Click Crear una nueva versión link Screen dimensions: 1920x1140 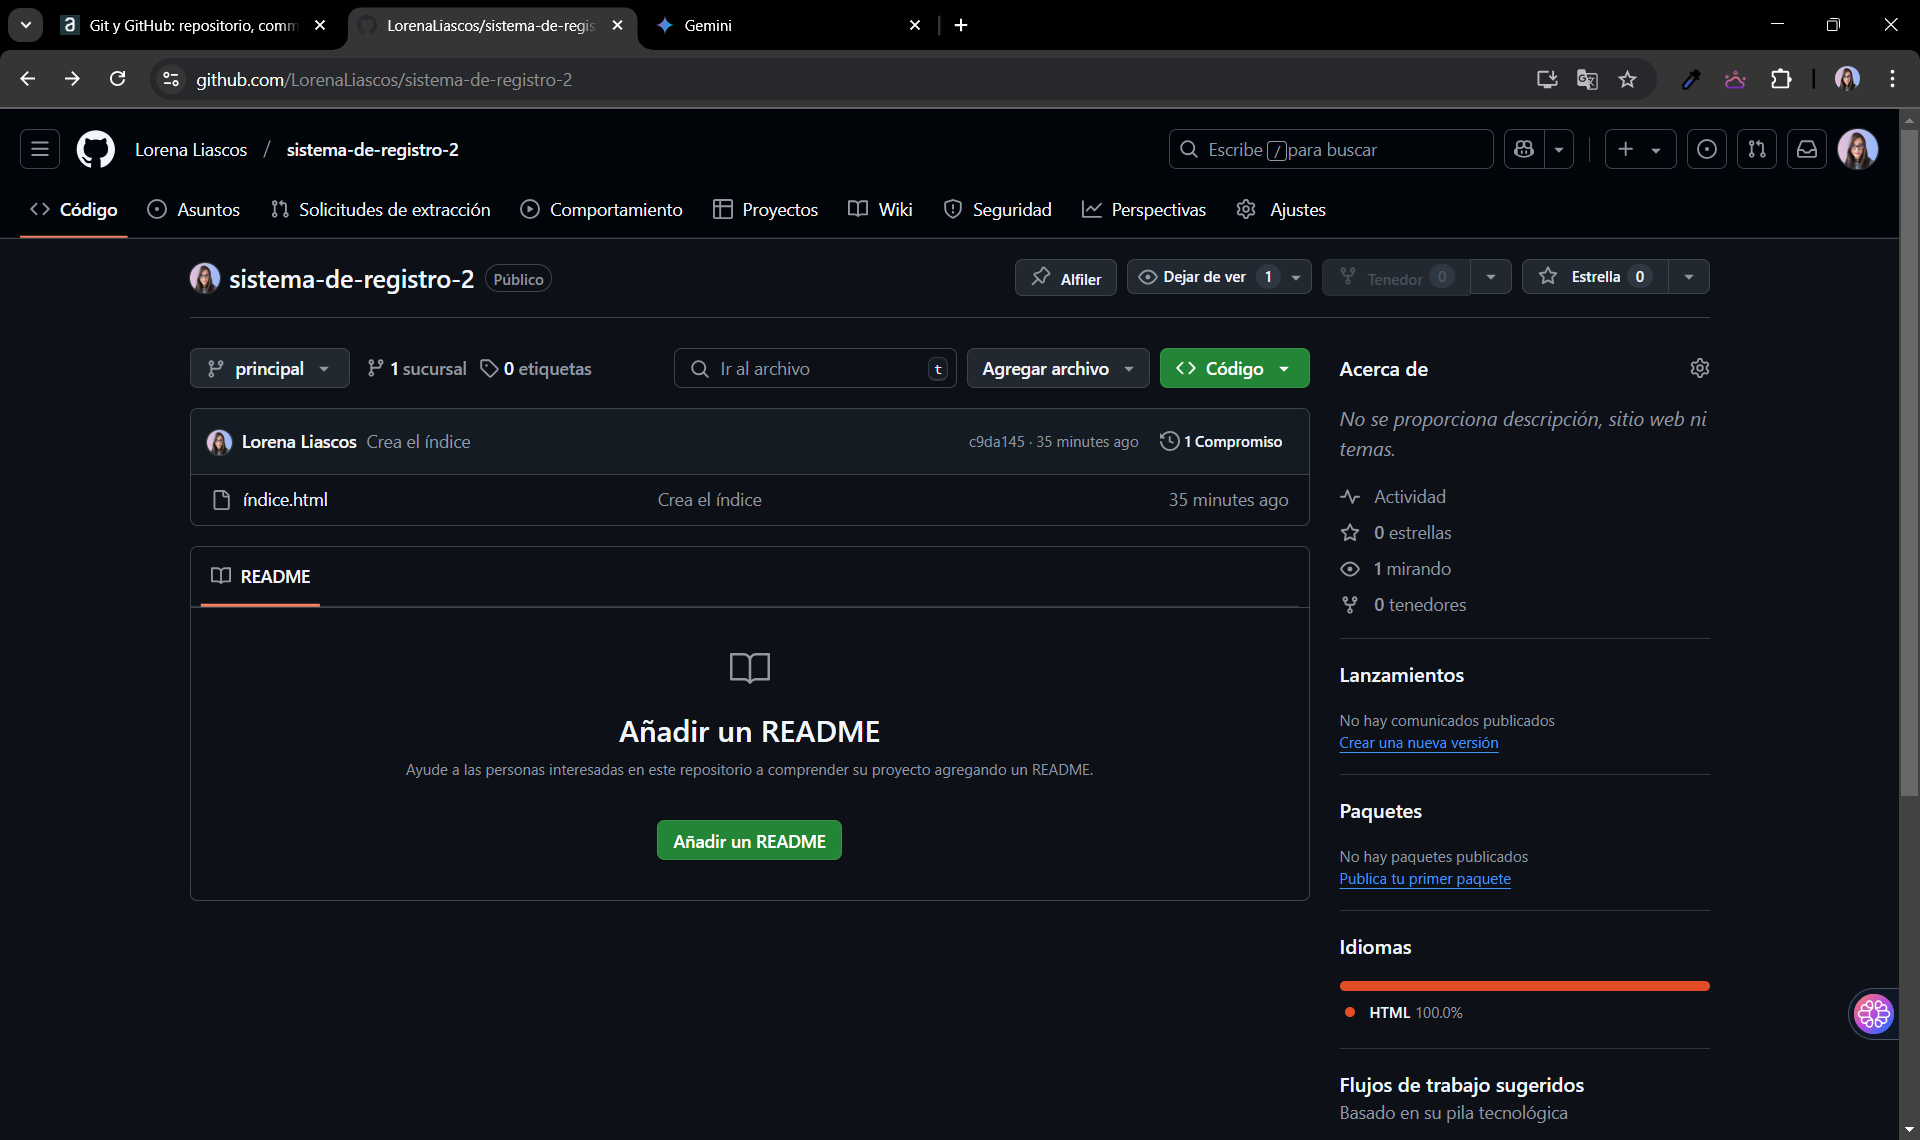1418,743
